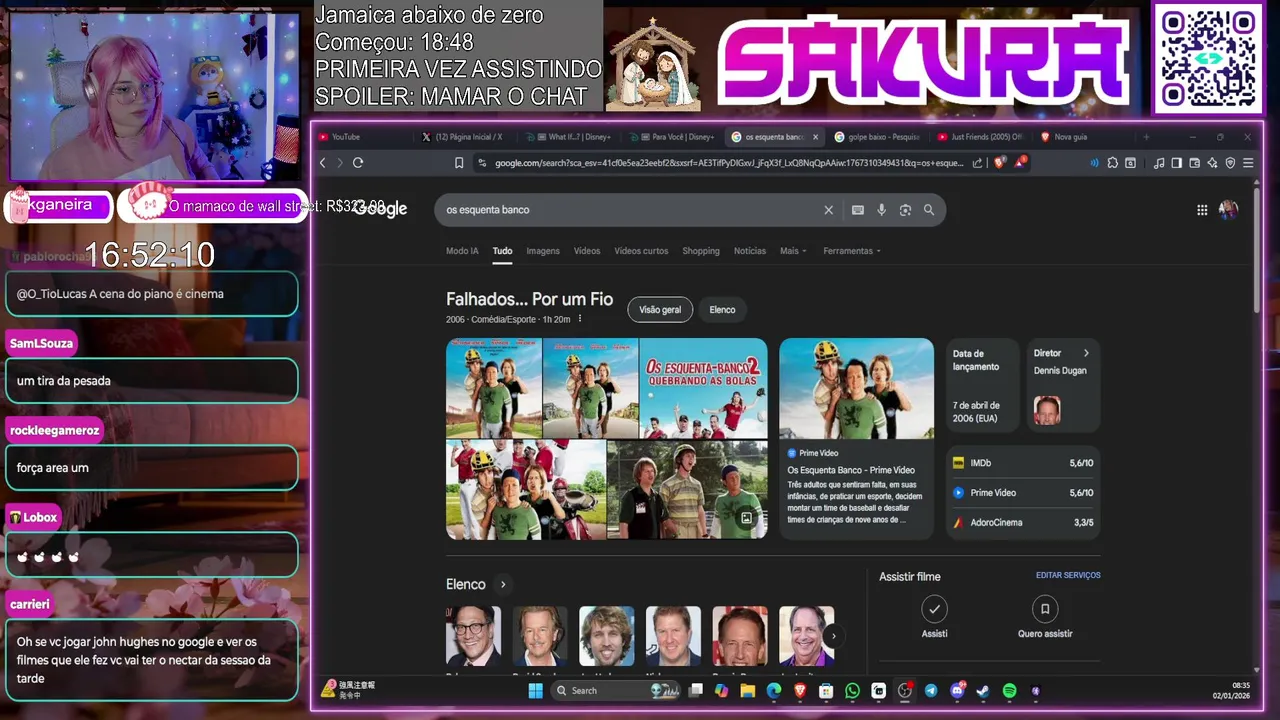Launch WhatsApp from the taskbar

(852, 690)
